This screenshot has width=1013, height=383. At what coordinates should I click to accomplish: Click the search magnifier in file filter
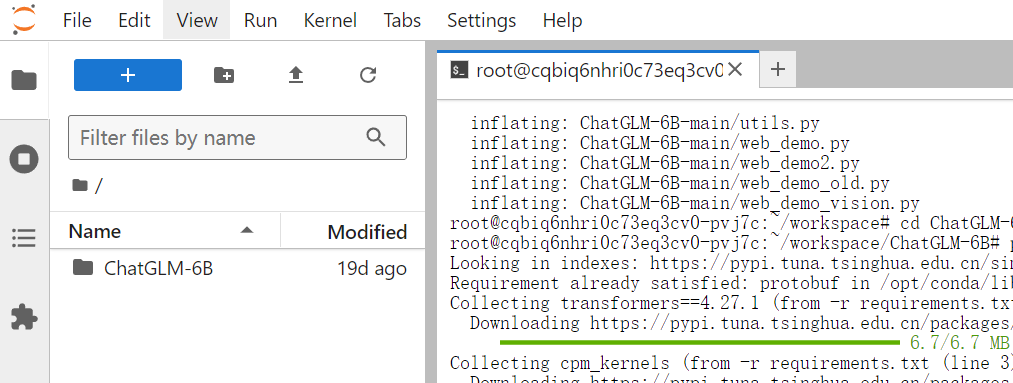[x=375, y=137]
